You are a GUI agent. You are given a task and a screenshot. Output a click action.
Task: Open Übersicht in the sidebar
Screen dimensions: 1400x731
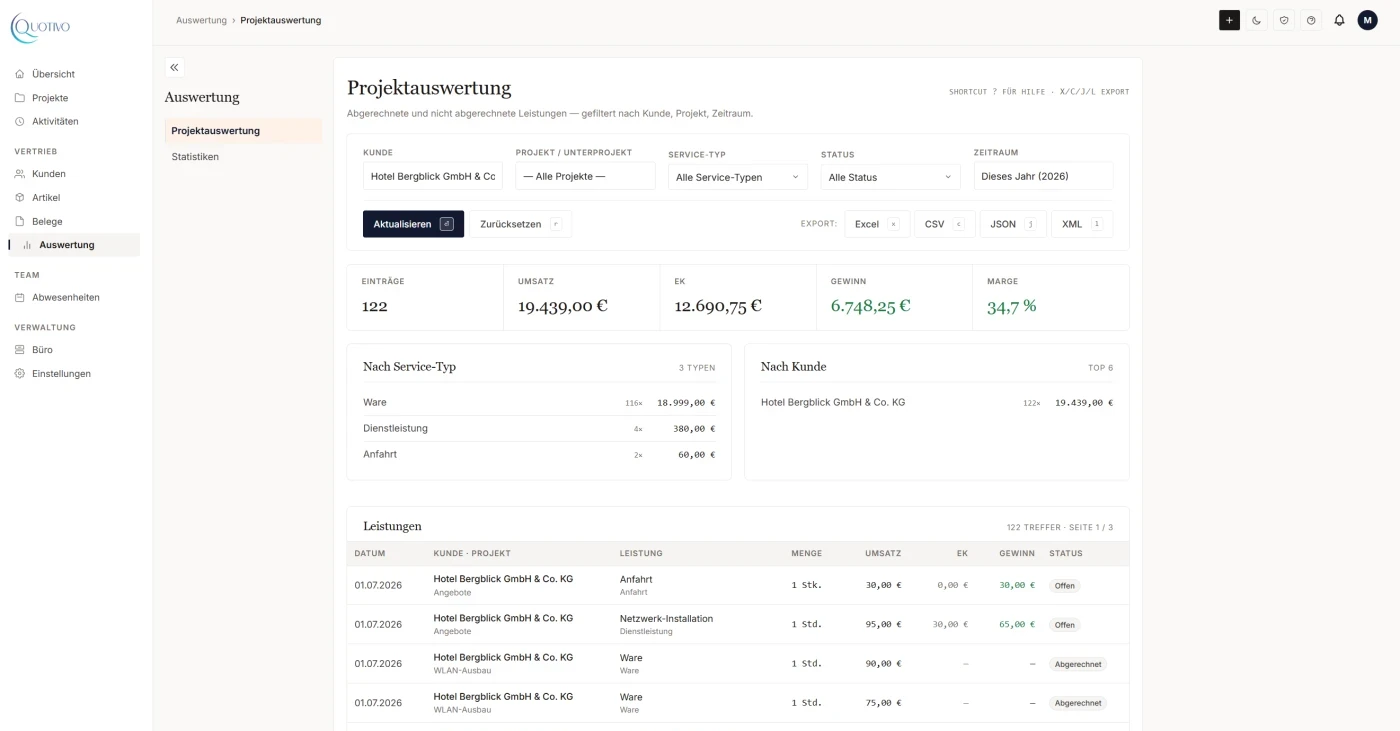coord(74,74)
